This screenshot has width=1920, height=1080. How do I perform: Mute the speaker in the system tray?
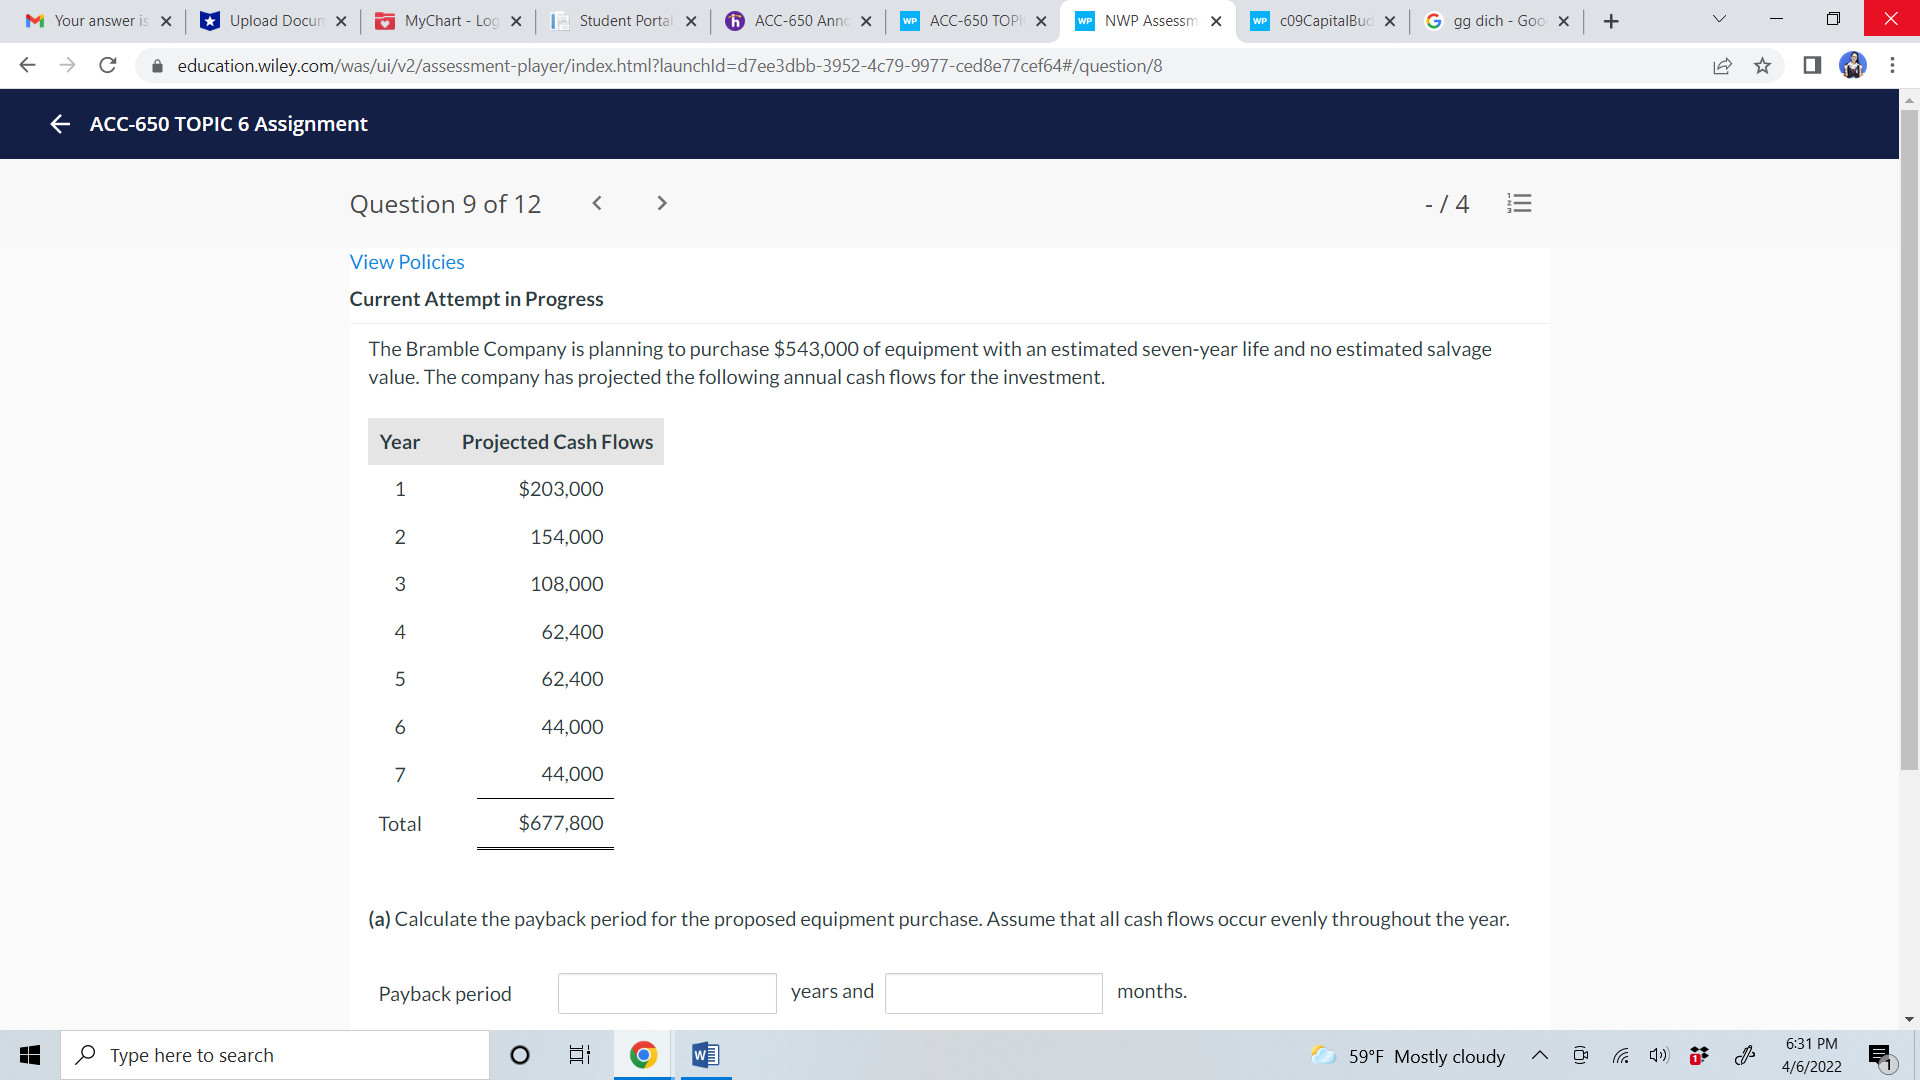(x=1659, y=1055)
